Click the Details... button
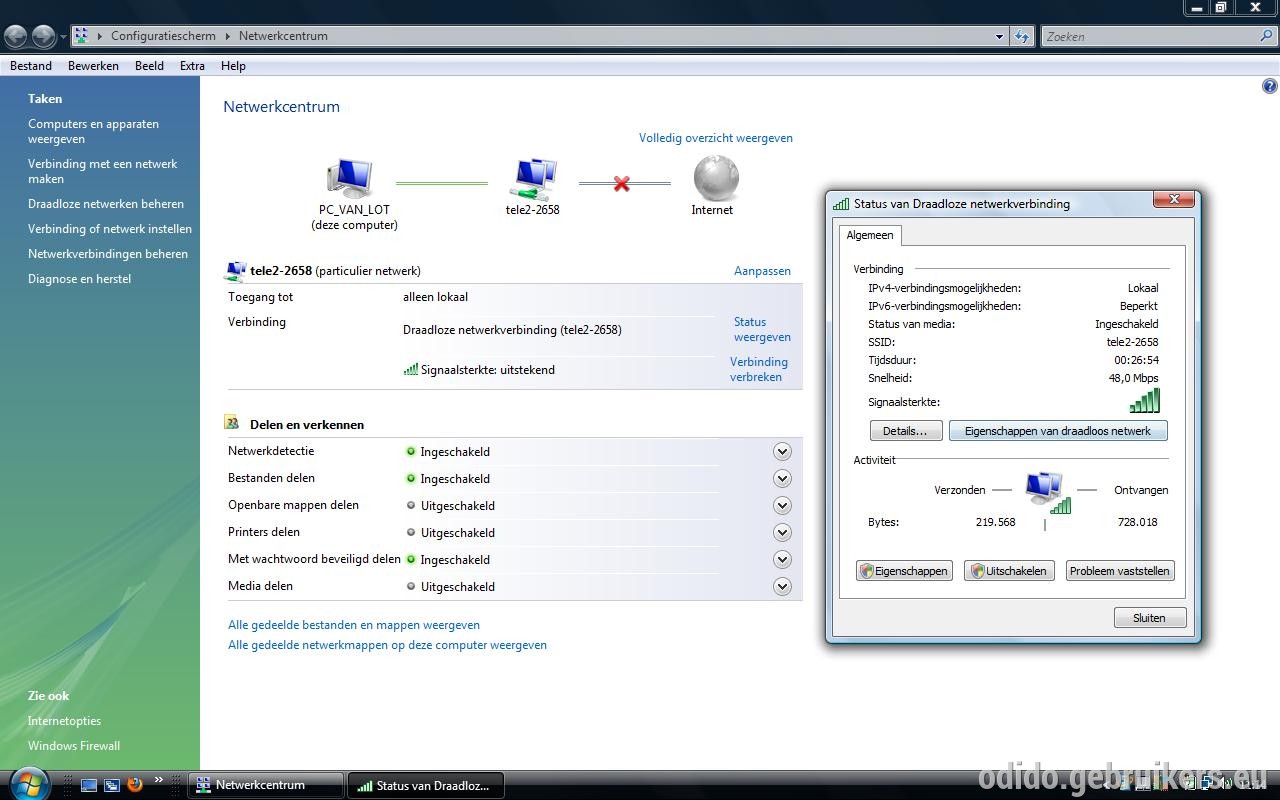The width and height of the screenshot is (1280, 800). click(x=906, y=431)
